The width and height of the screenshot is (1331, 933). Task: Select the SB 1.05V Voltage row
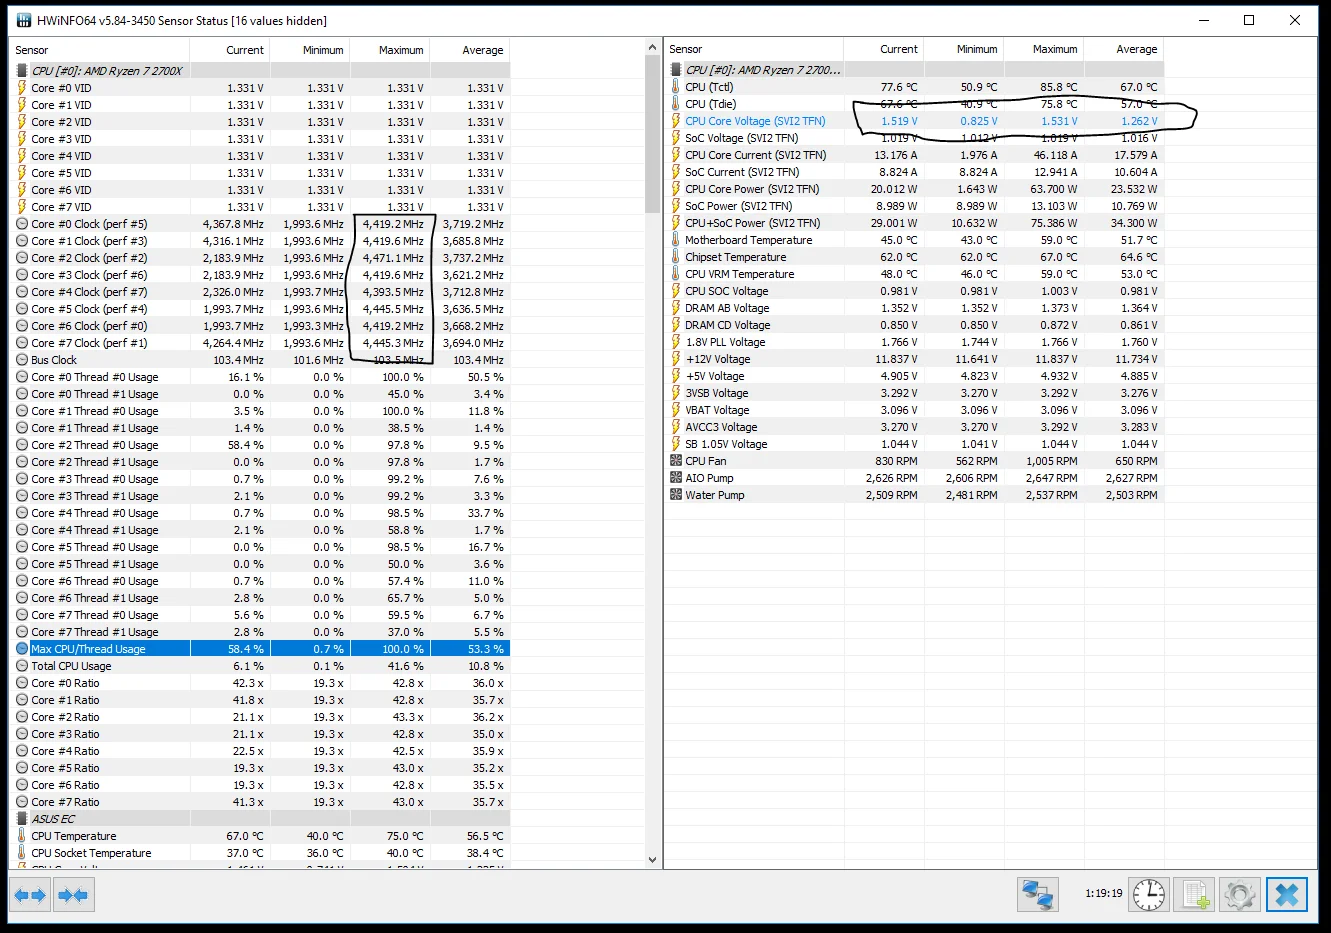click(914, 444)
